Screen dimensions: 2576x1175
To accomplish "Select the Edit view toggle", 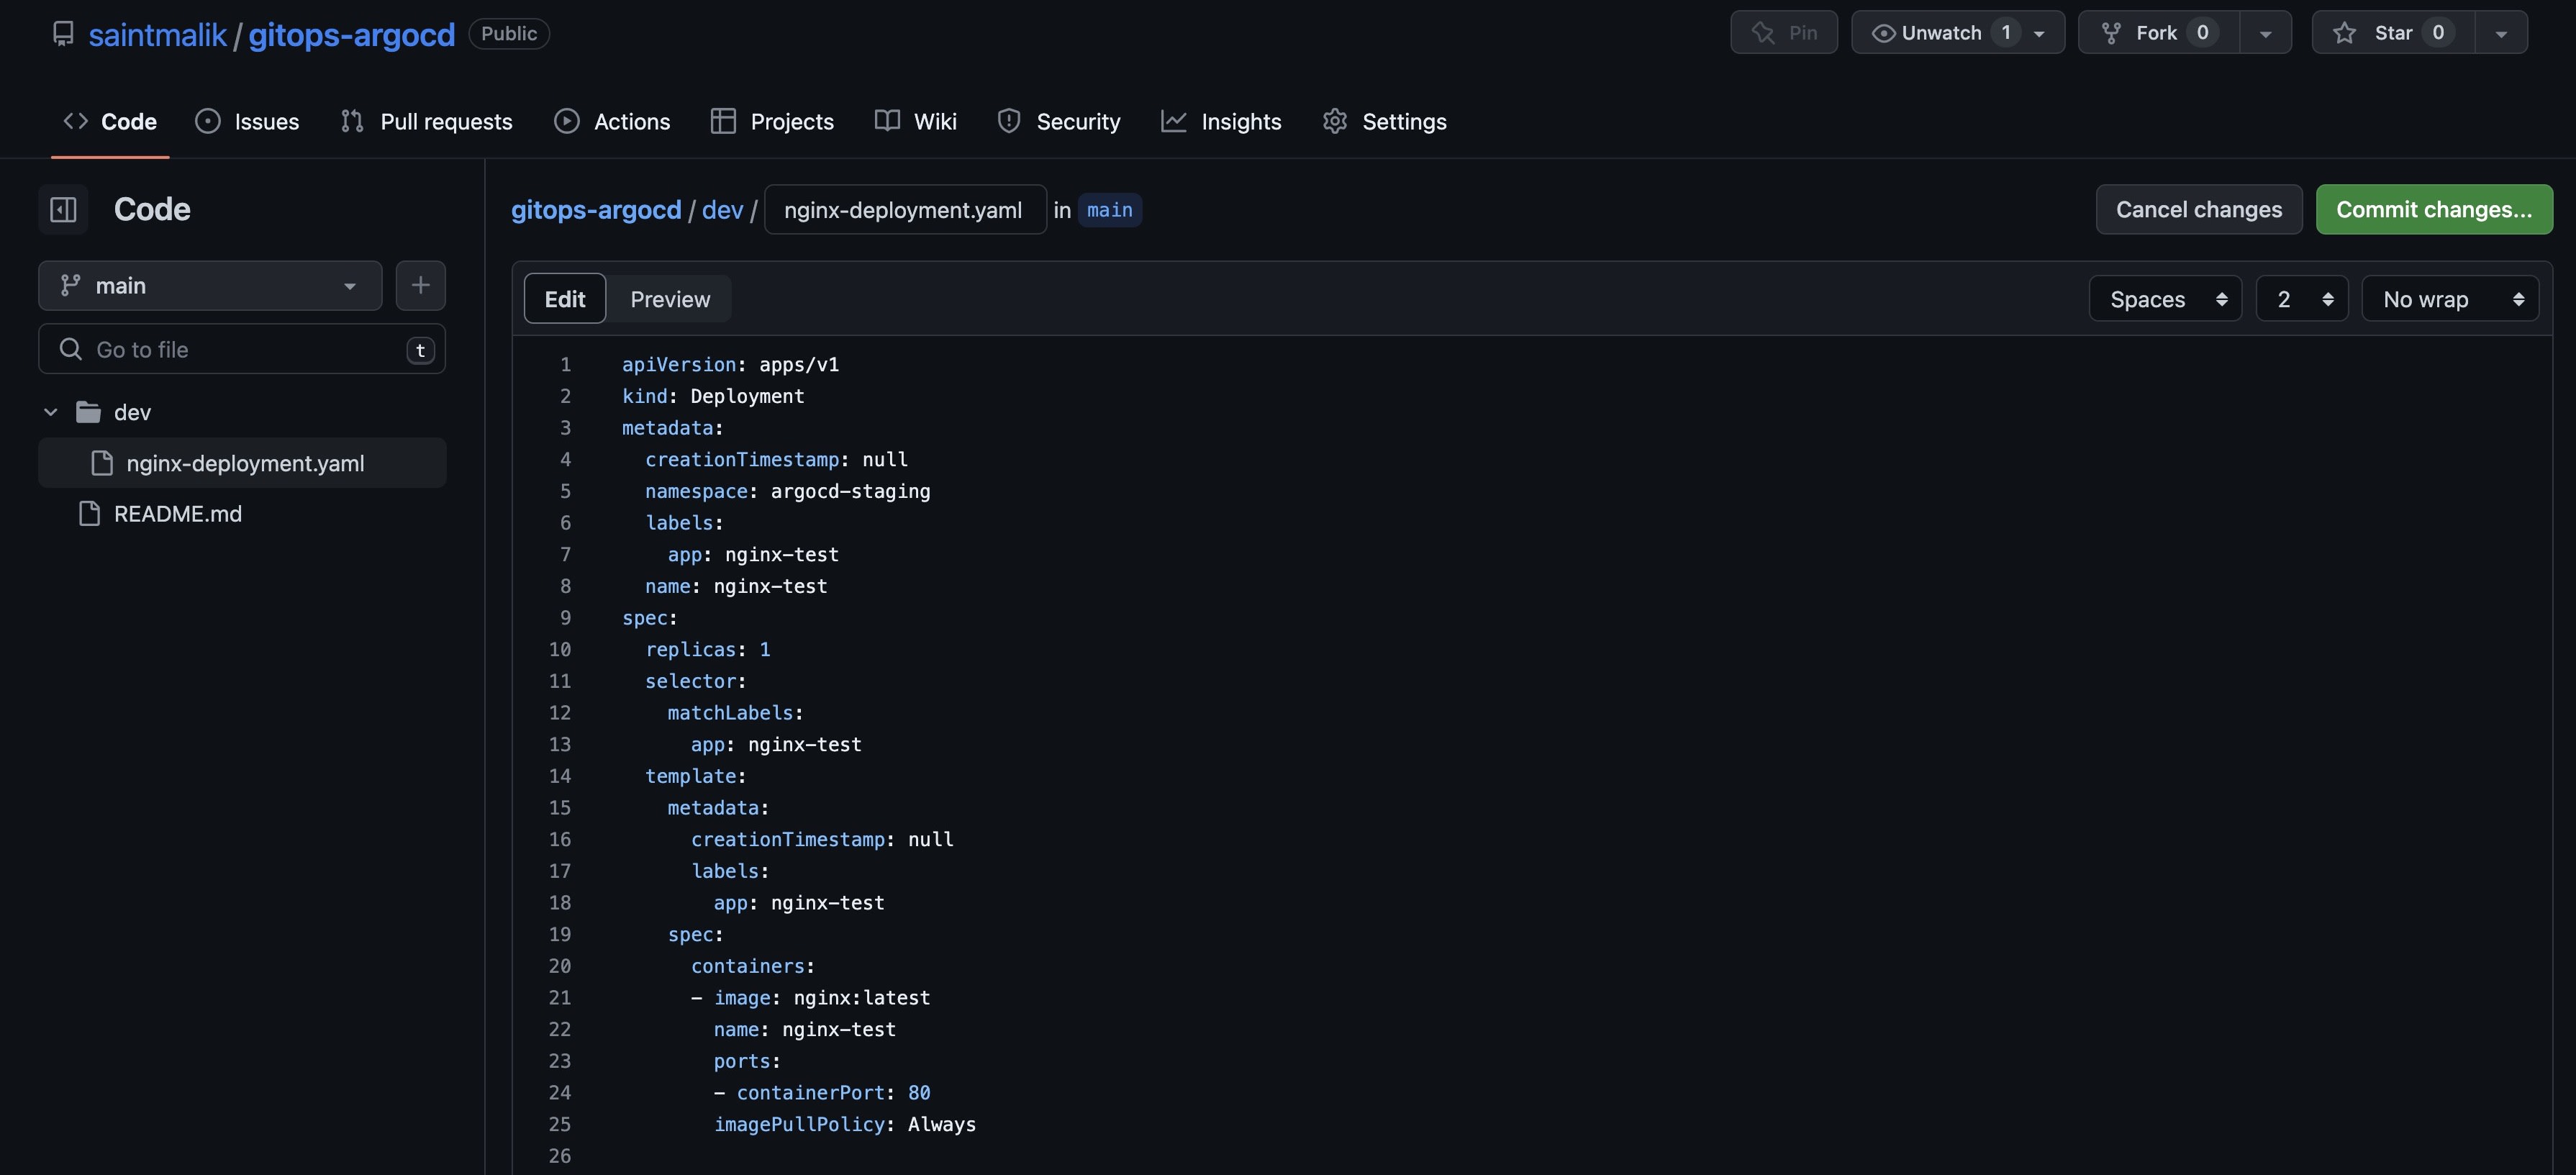I will 565,299.
